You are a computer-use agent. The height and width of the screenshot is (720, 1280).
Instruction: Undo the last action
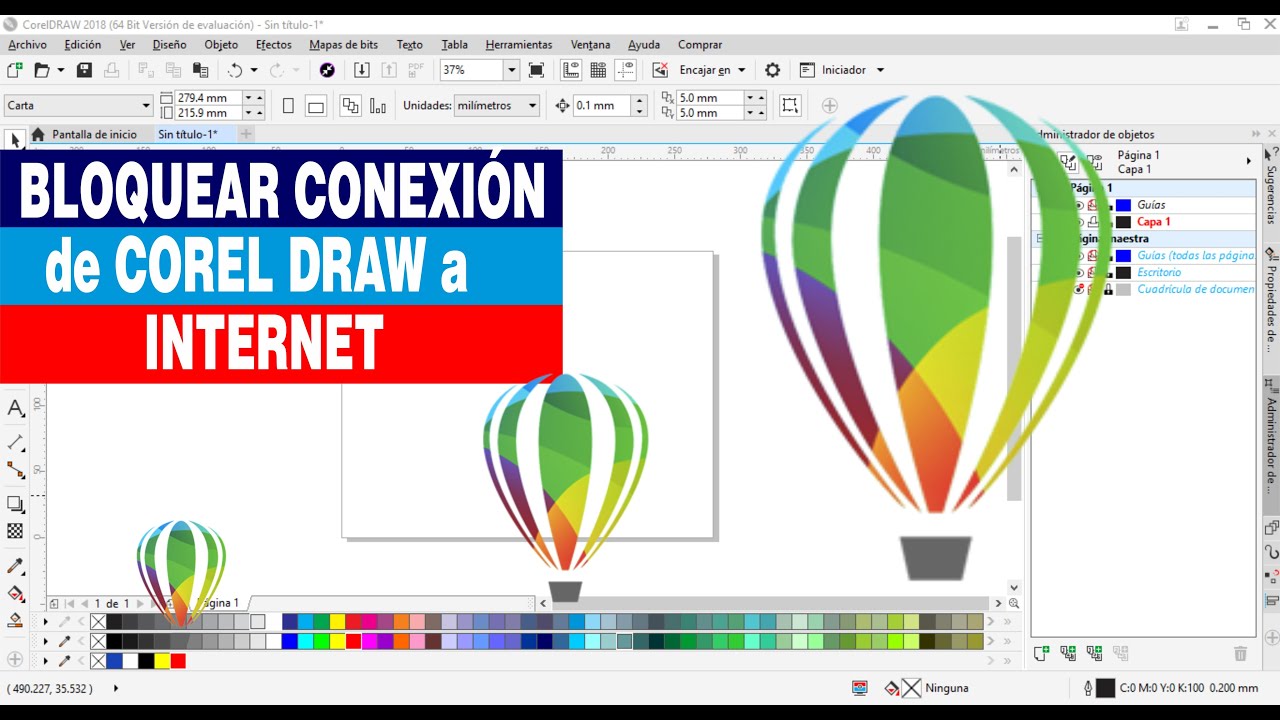[x=235, y=70]
